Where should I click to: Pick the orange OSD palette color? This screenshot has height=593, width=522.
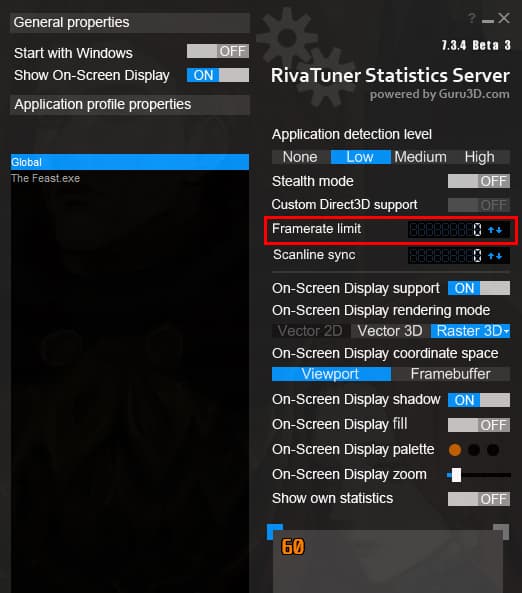pos(455,450)
